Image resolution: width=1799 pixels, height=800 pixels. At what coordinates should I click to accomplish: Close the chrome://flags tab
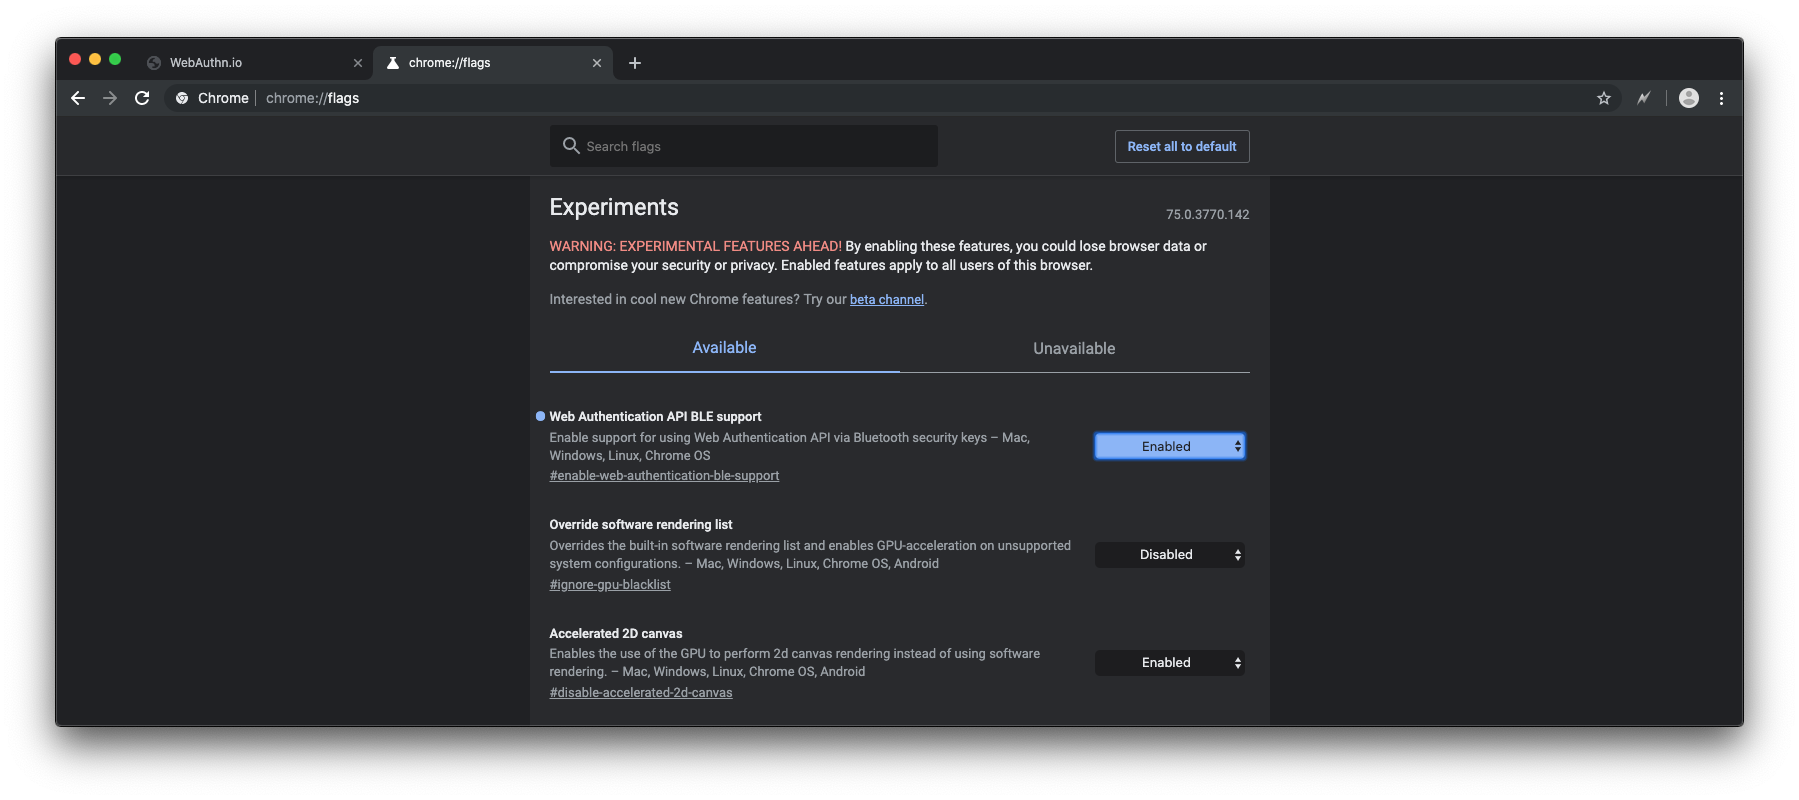pos(597,63)
